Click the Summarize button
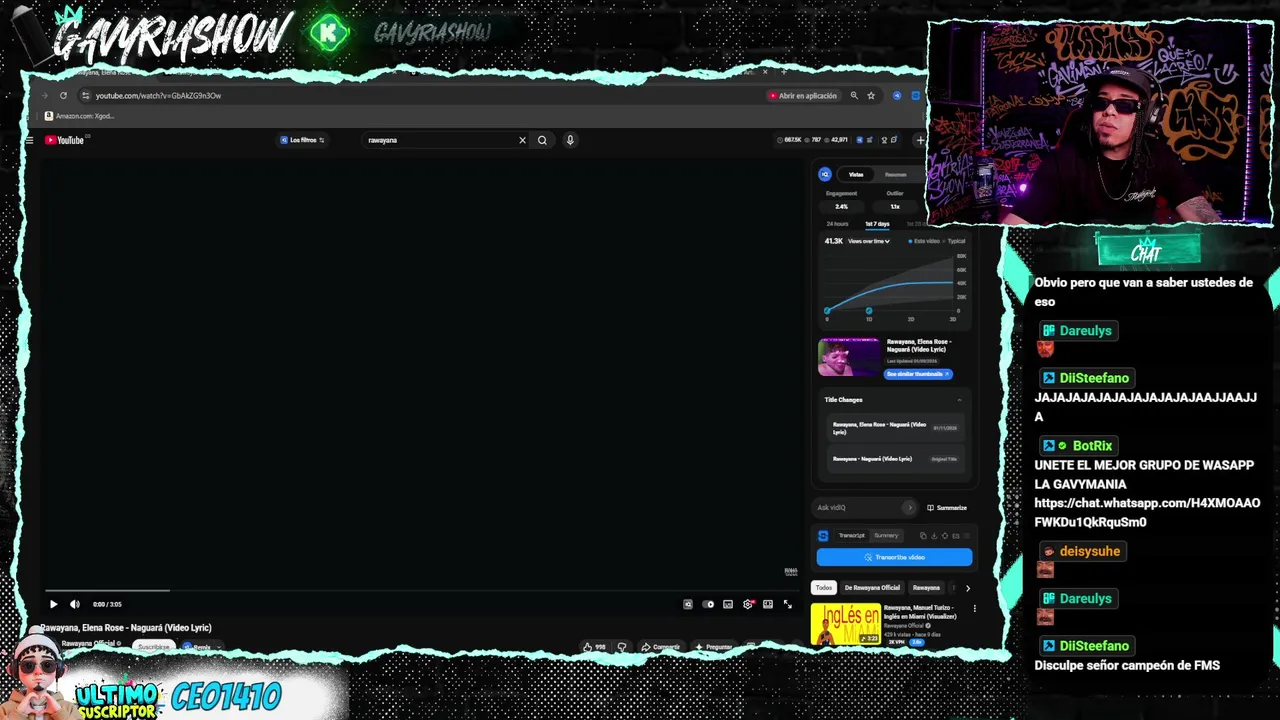Viewport: 1280px width, 720px height. click(x=946, y=507)
